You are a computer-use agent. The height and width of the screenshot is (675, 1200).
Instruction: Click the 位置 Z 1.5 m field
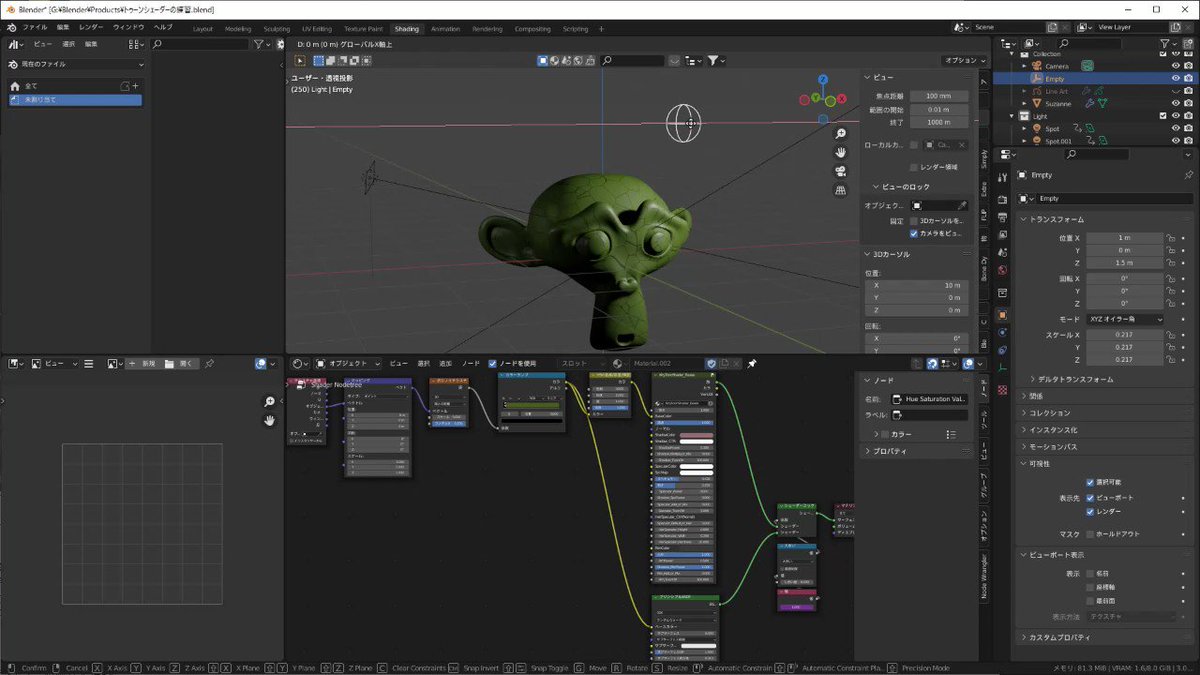(1125, 262)
